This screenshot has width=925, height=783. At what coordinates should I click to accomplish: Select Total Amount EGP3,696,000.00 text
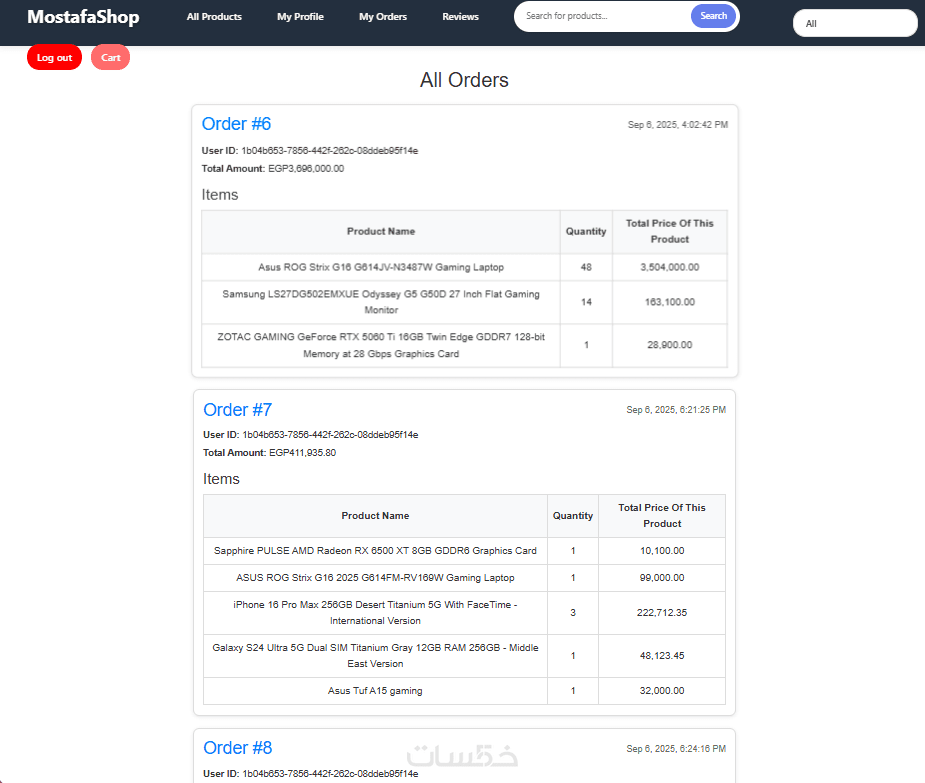[273, 169]
